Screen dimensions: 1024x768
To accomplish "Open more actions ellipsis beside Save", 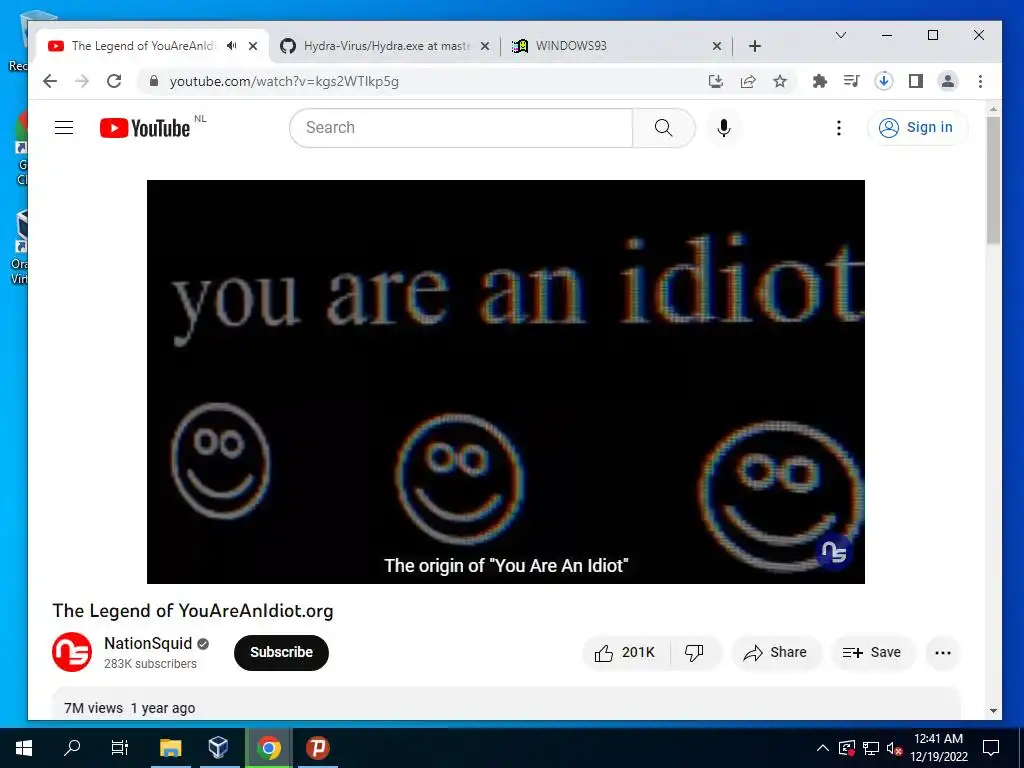I will coord(943,652).
